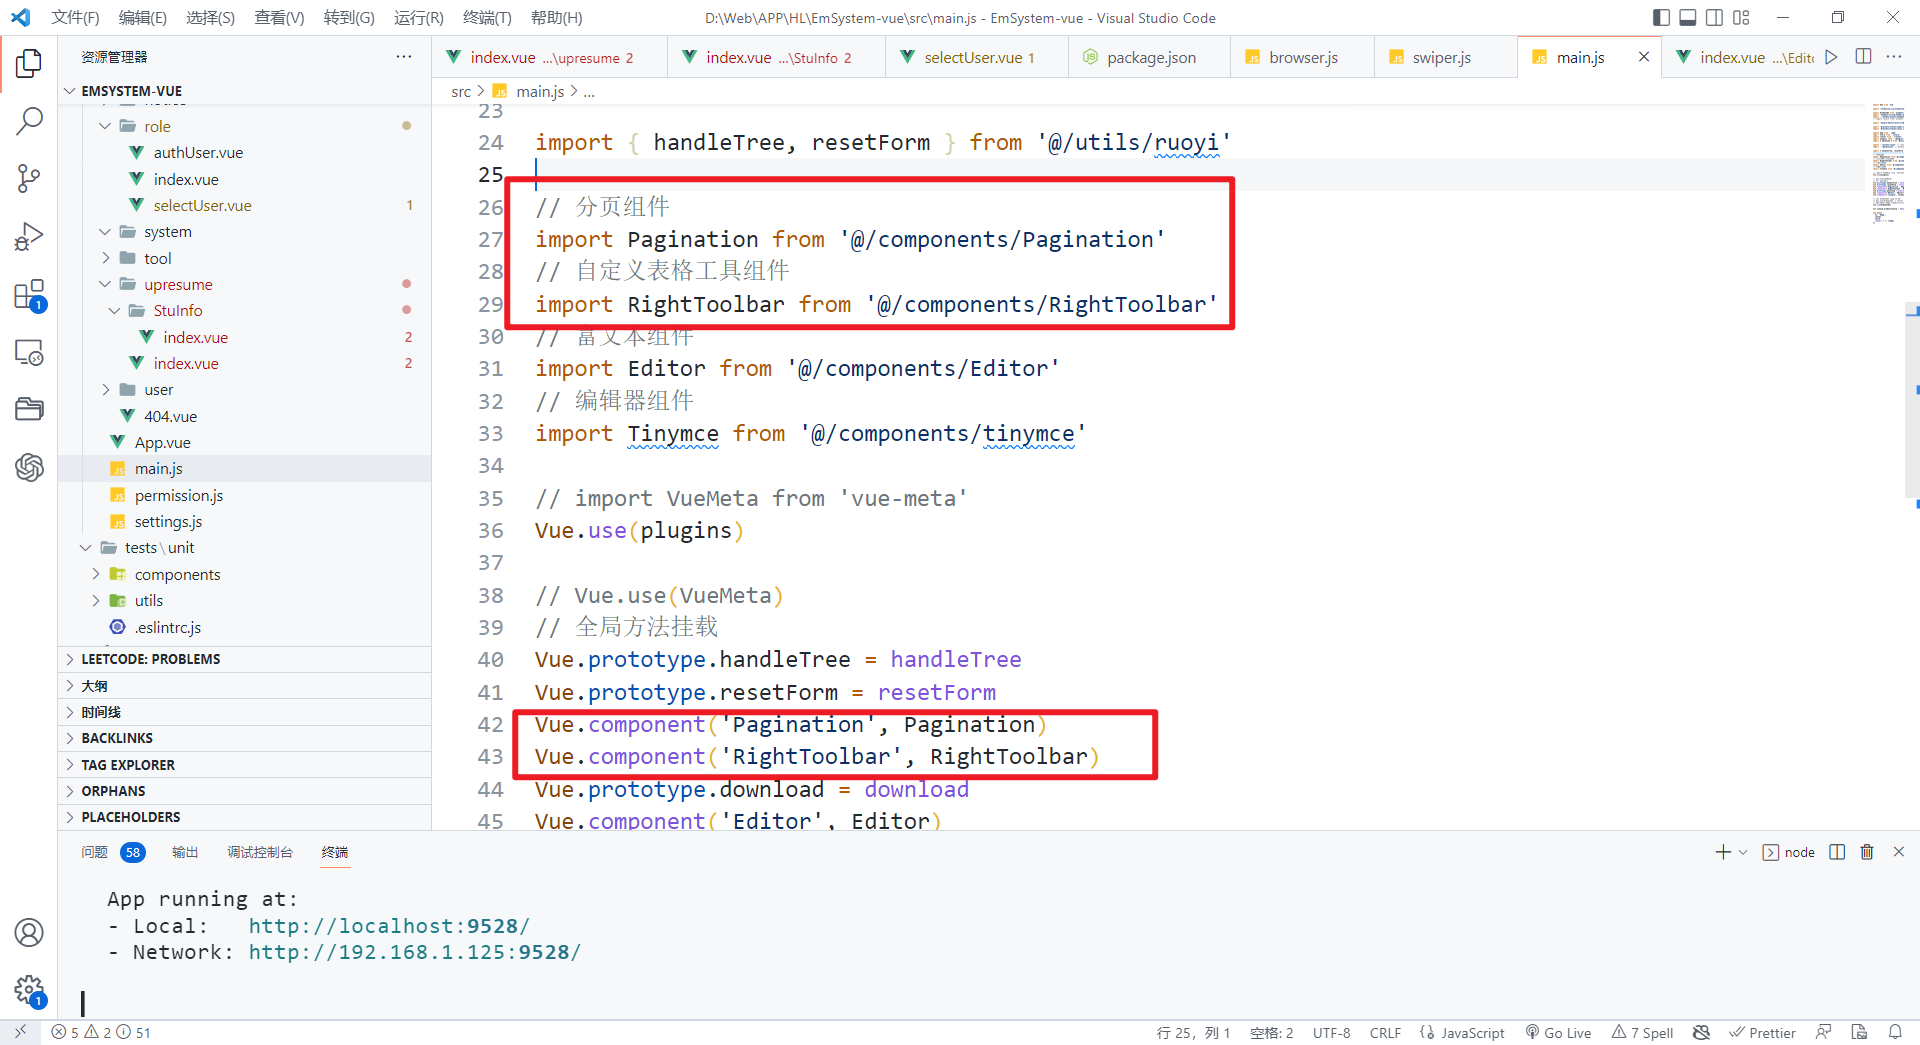Open permission.js in the explorer tree
The height and width of the screenshot is (1045, 1920).
pos(178,495)
